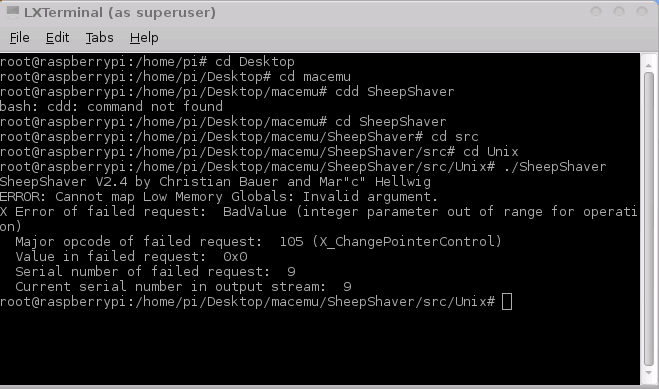Click the "./SheepShaver" command text
The width and height of the screenshot is (659, 389).
[555, 167]
